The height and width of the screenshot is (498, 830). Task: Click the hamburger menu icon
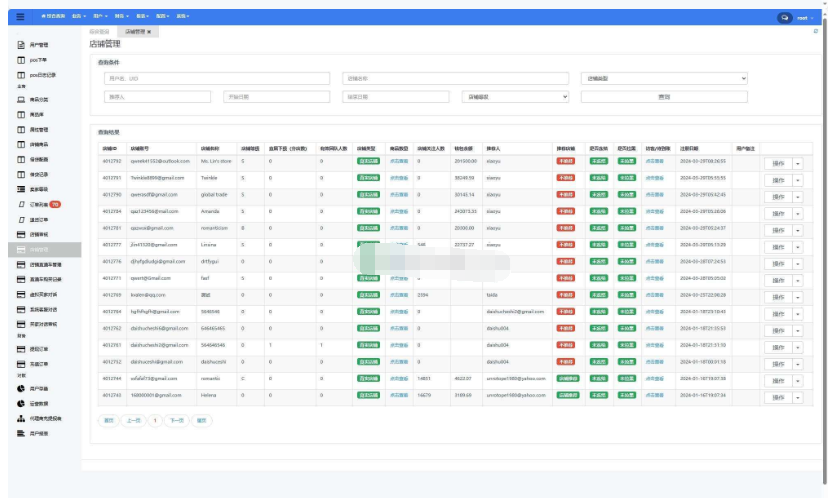(20, 17)
